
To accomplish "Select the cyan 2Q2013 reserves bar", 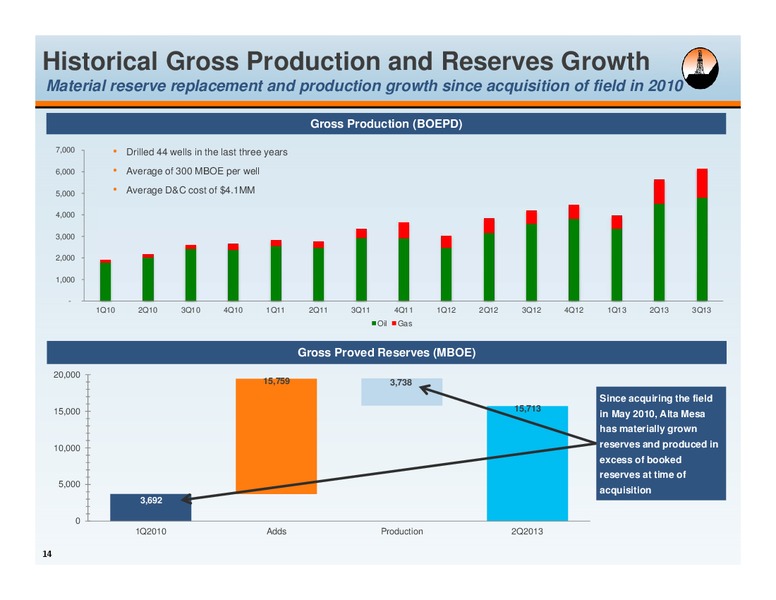I will [x=527, y=463].
